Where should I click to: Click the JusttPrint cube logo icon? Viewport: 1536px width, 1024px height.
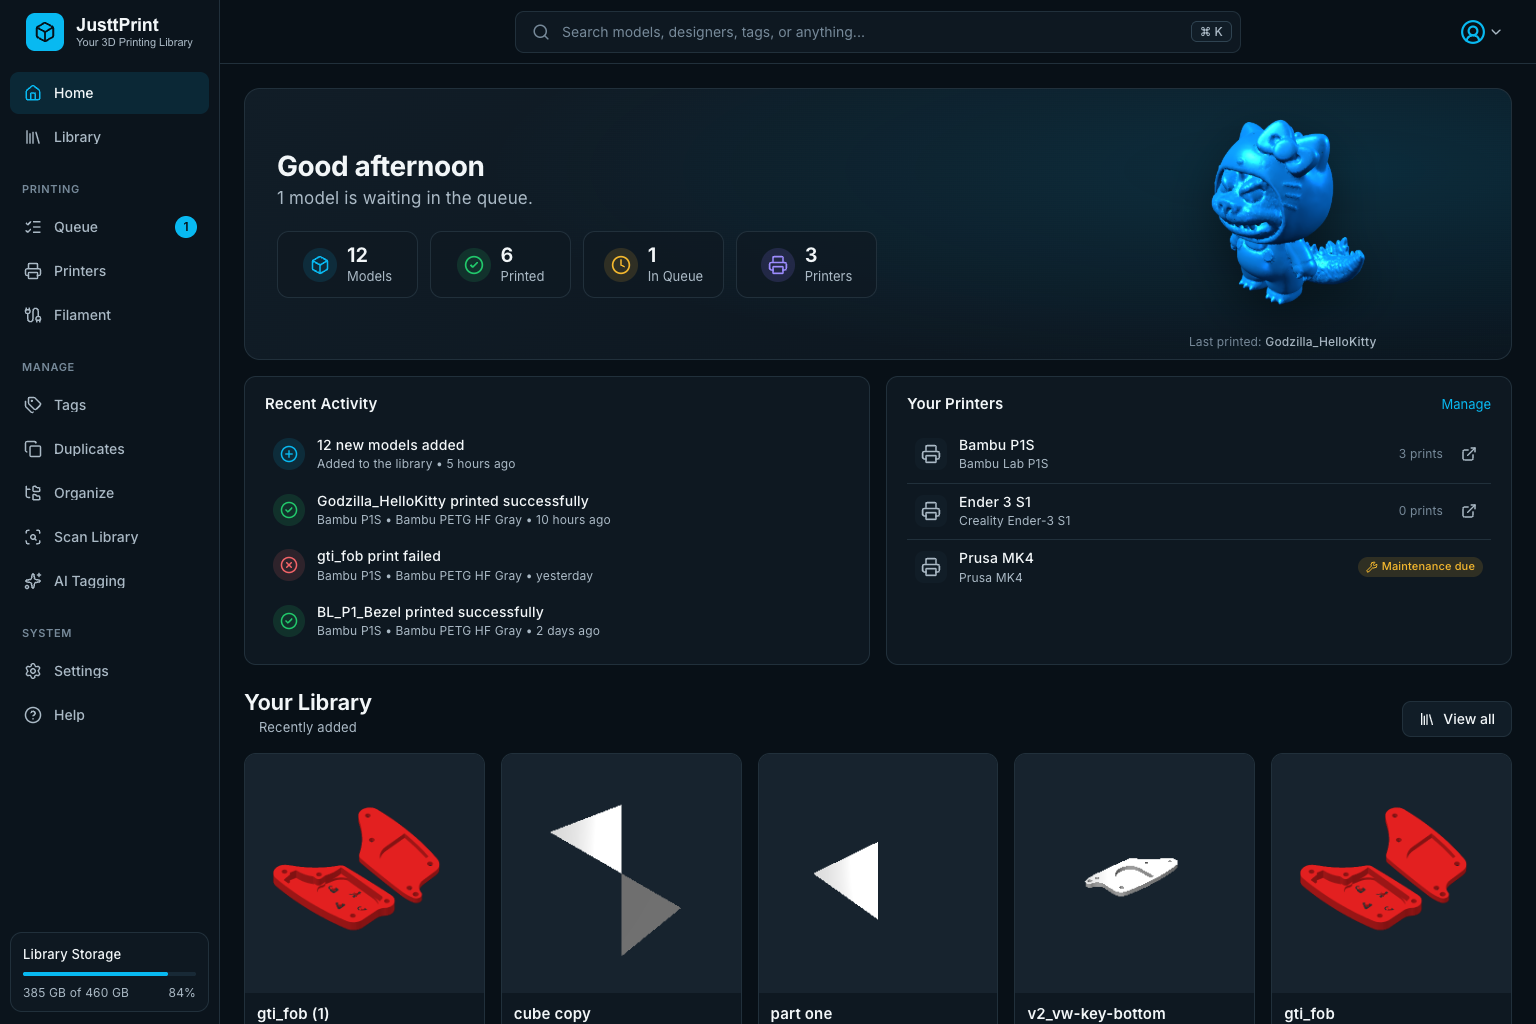(x=44, y=32)
